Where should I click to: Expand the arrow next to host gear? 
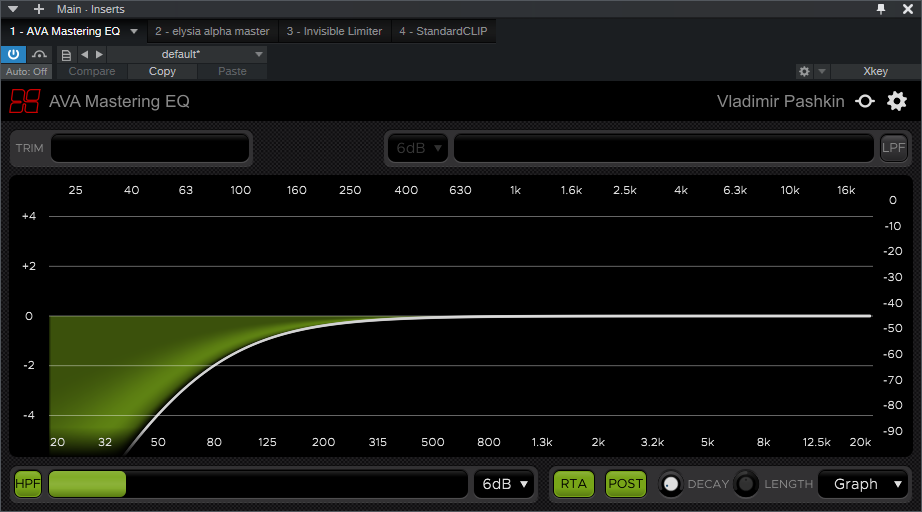[x=822, y=72]
